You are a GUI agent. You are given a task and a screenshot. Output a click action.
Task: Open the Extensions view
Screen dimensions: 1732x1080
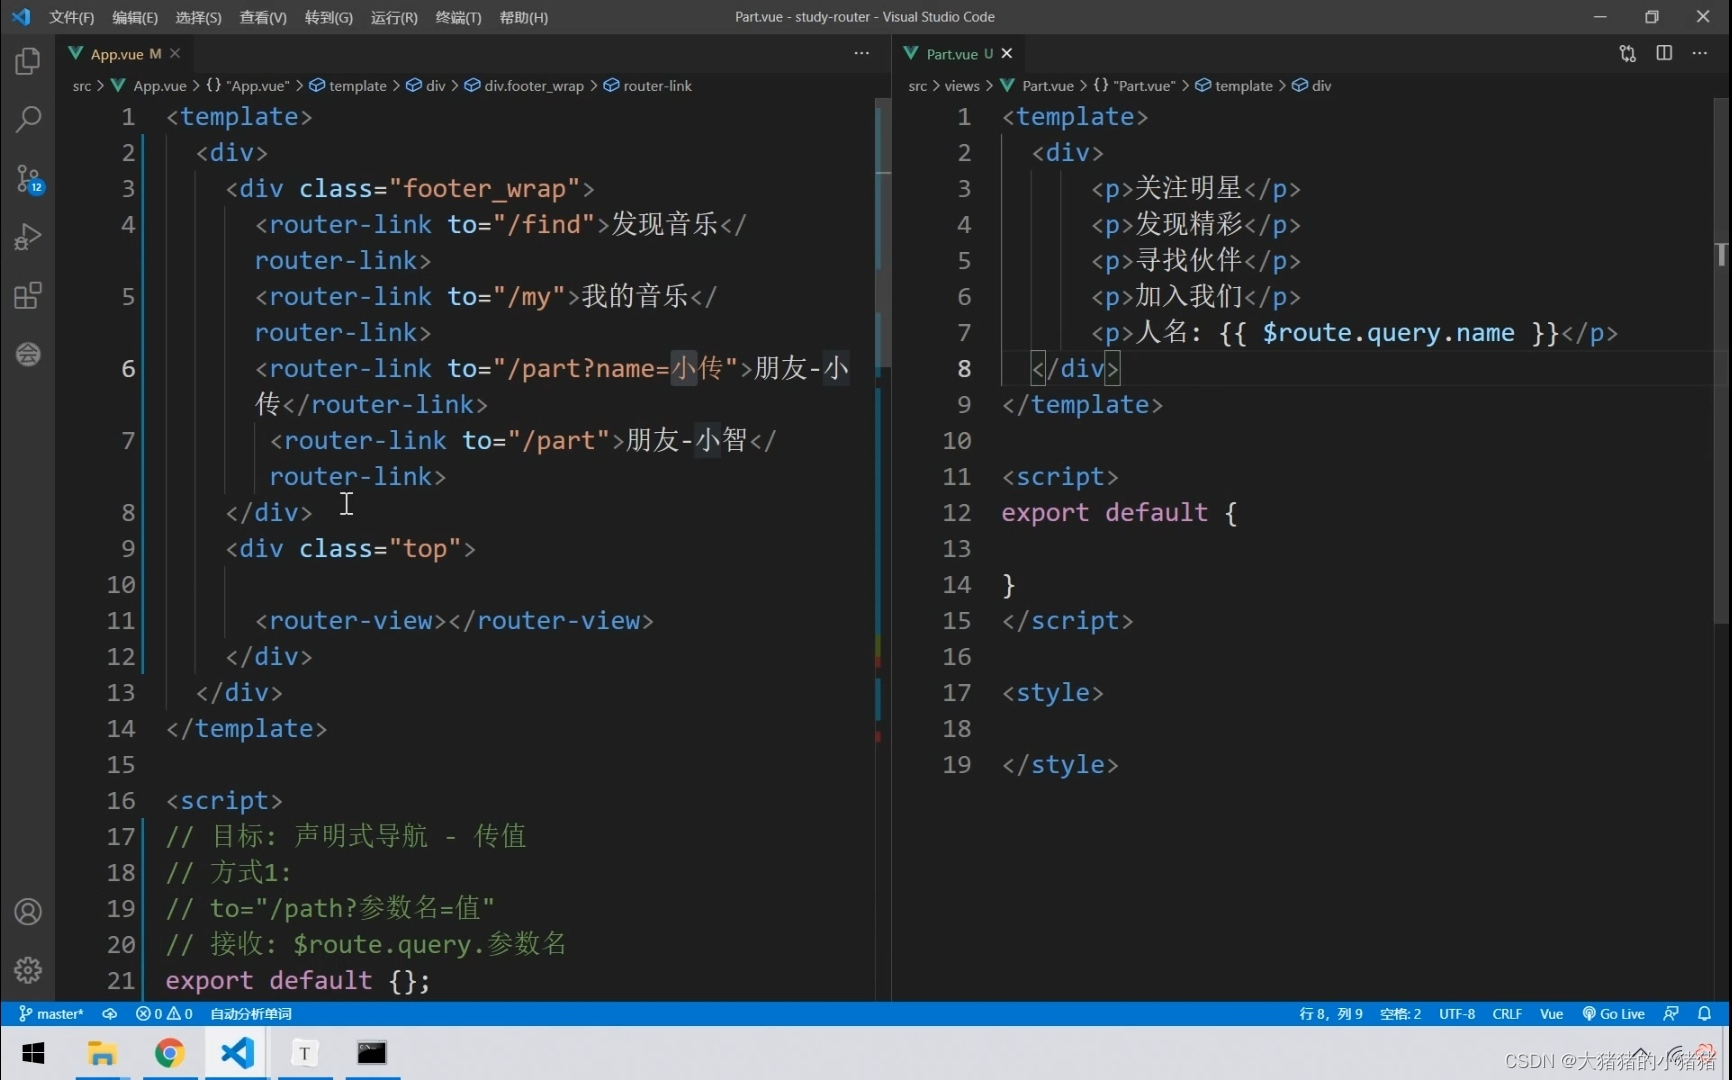tap(28, 296)
